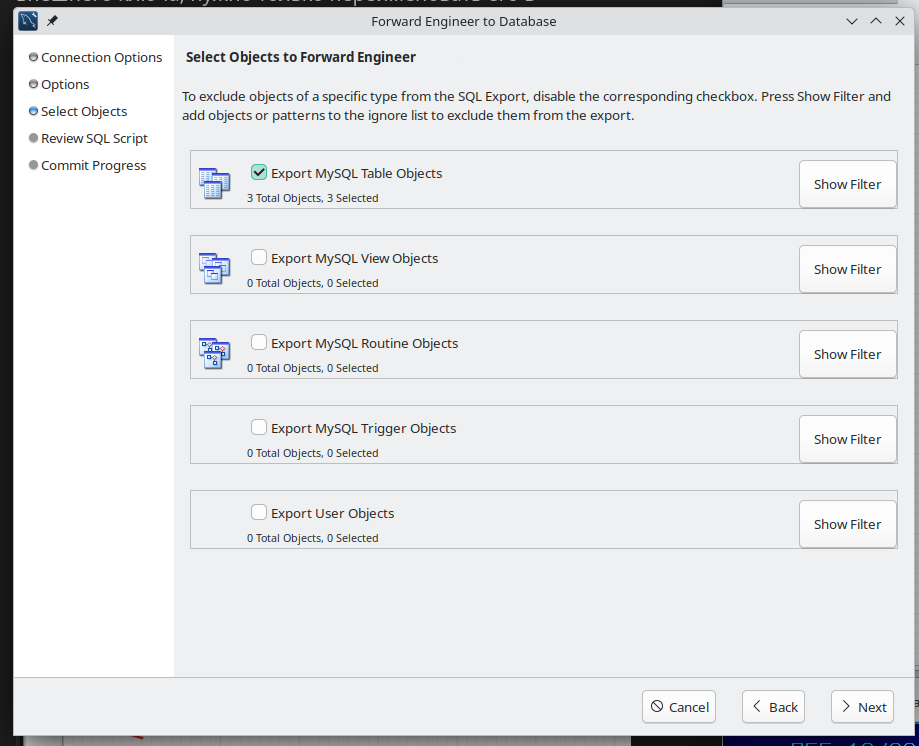Image resolution: width=919 pixels, height=746 pixels.
Task: Open Show Filter for View Objects
Action: (x=847, y=269)
